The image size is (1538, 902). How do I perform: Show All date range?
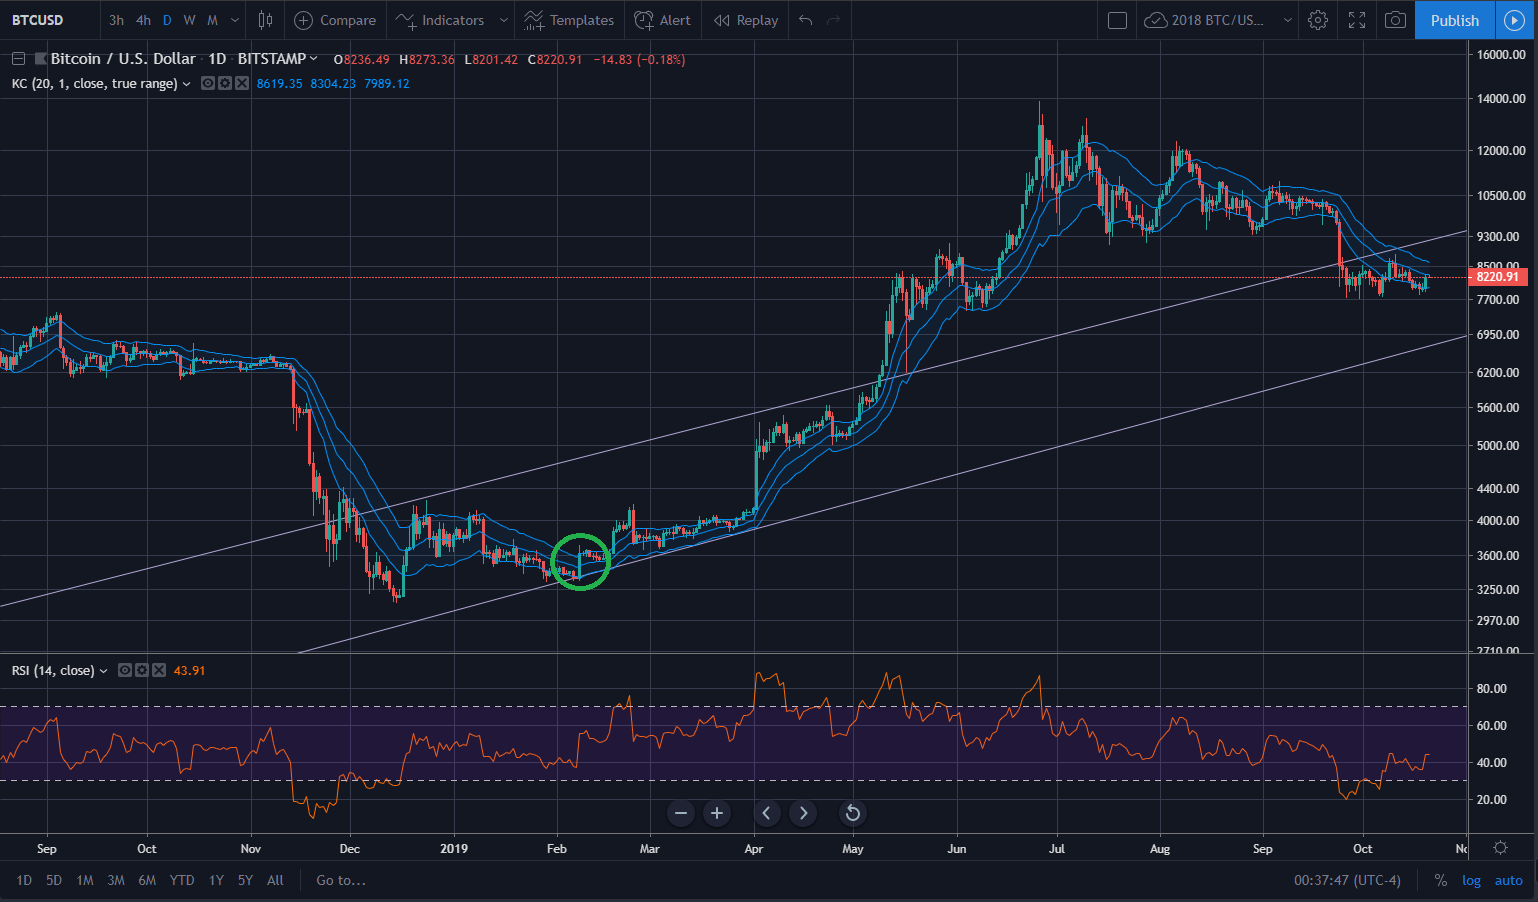[275, 880]
